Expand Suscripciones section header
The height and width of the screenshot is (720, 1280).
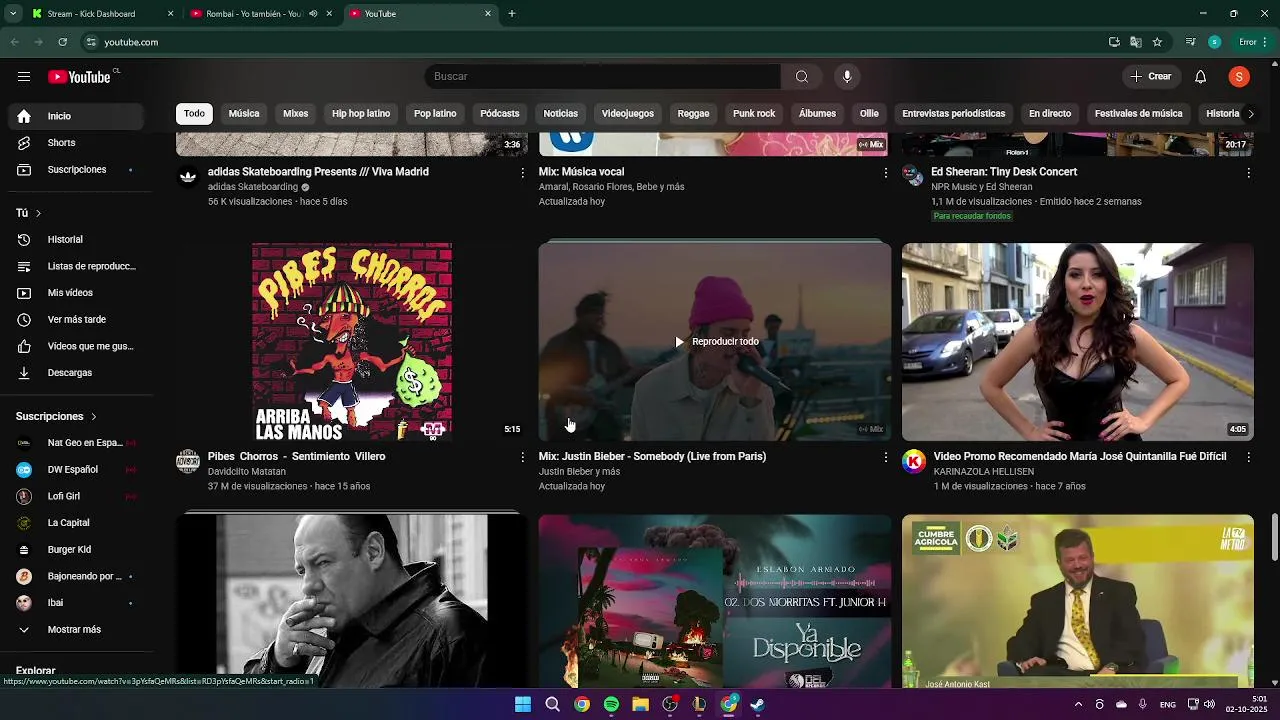click(57, 416)
